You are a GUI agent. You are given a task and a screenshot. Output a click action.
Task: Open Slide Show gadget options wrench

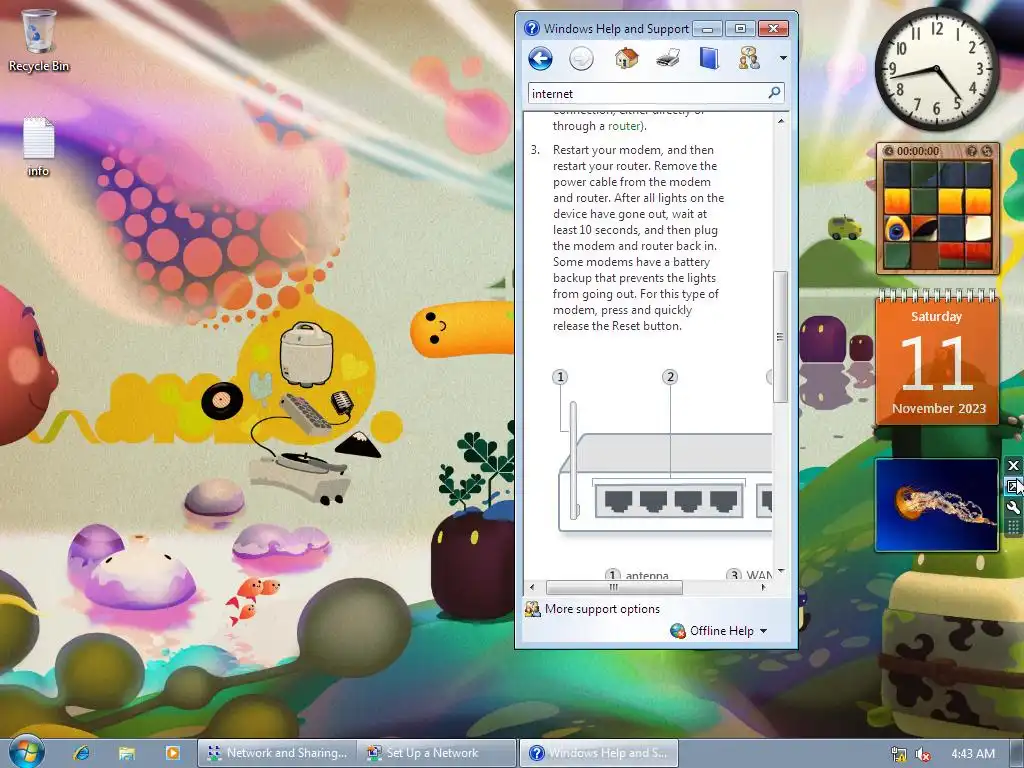coord(1013,507)
